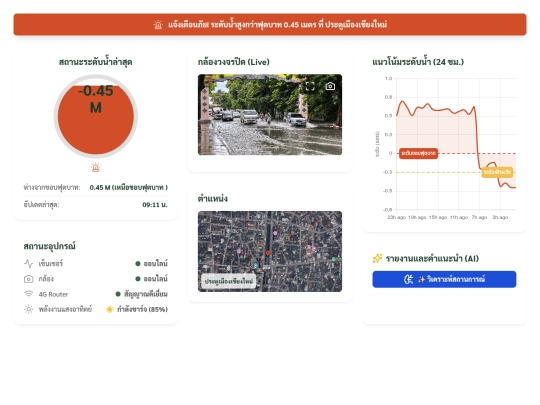Click the -0.45 M circular water gauge

[96, 116]
